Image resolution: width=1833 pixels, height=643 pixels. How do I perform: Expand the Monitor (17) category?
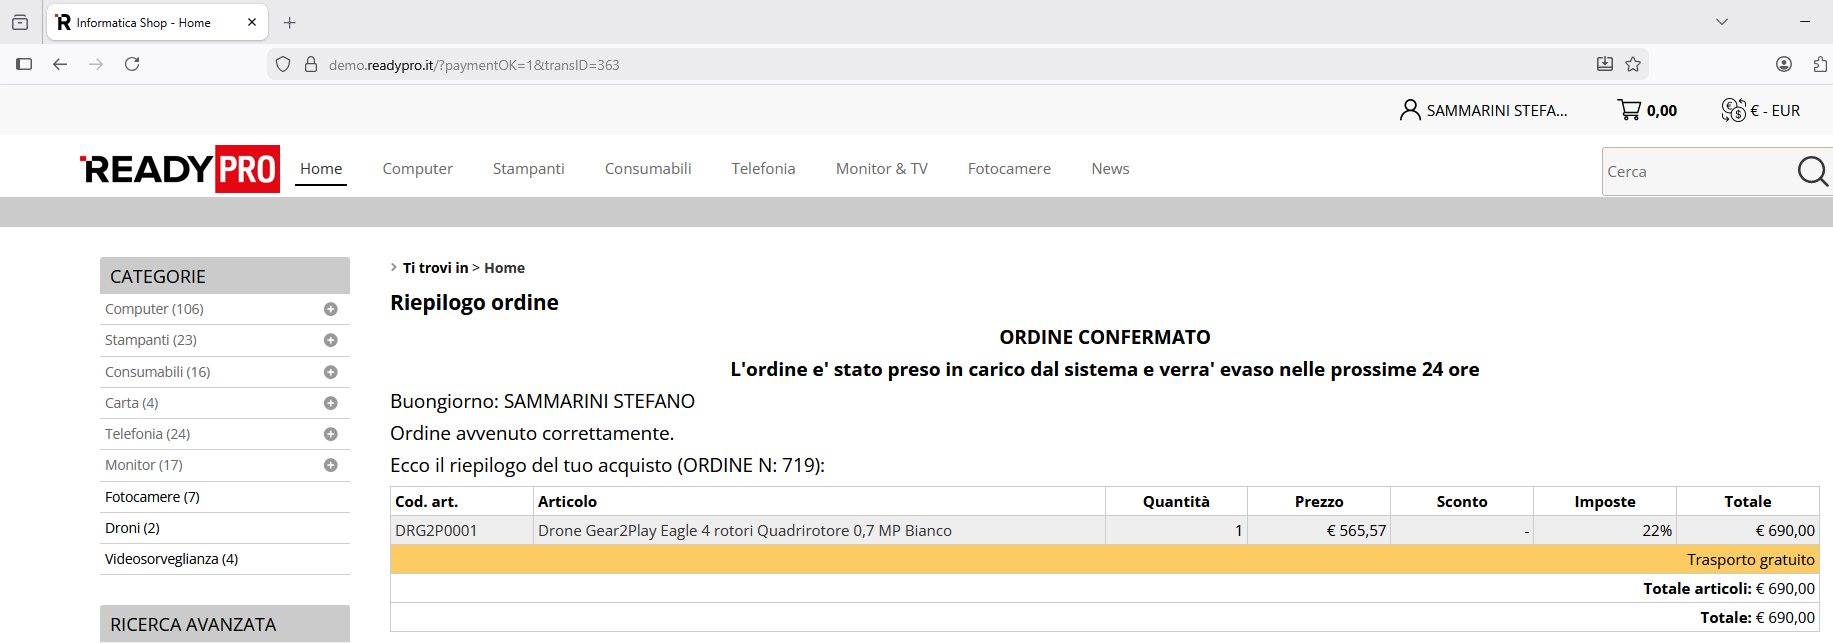point(330,466)
